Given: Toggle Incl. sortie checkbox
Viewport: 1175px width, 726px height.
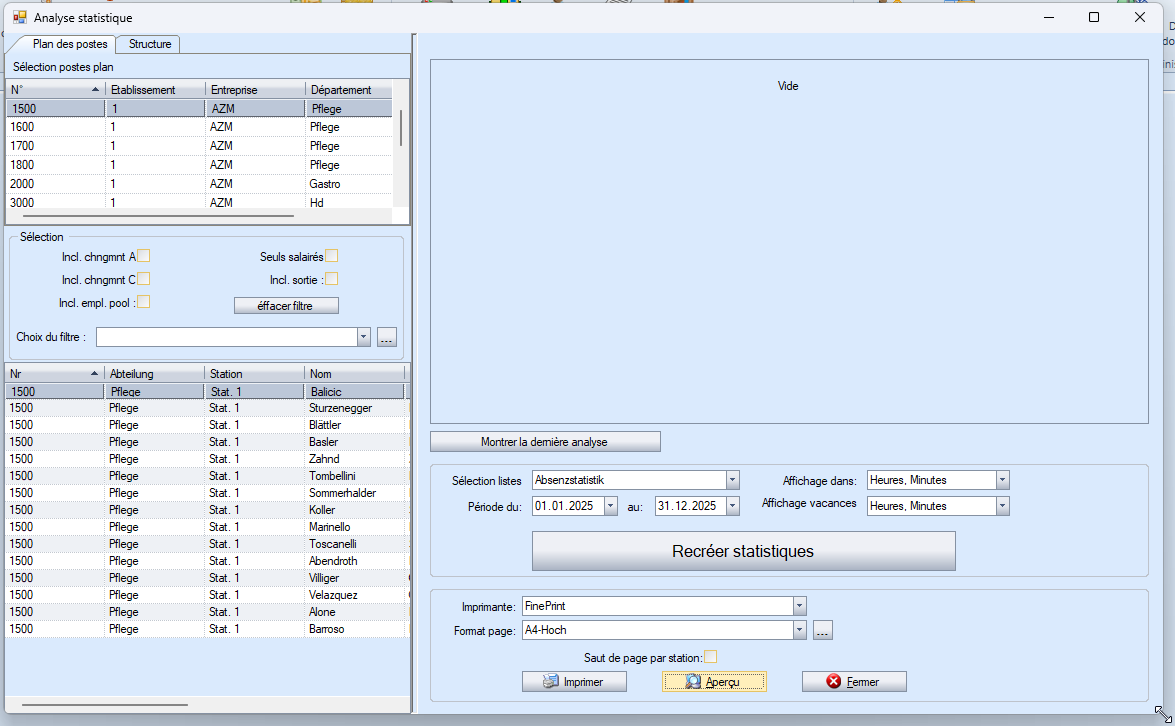Looking at the screenshot, I should (x=331, y=279).
